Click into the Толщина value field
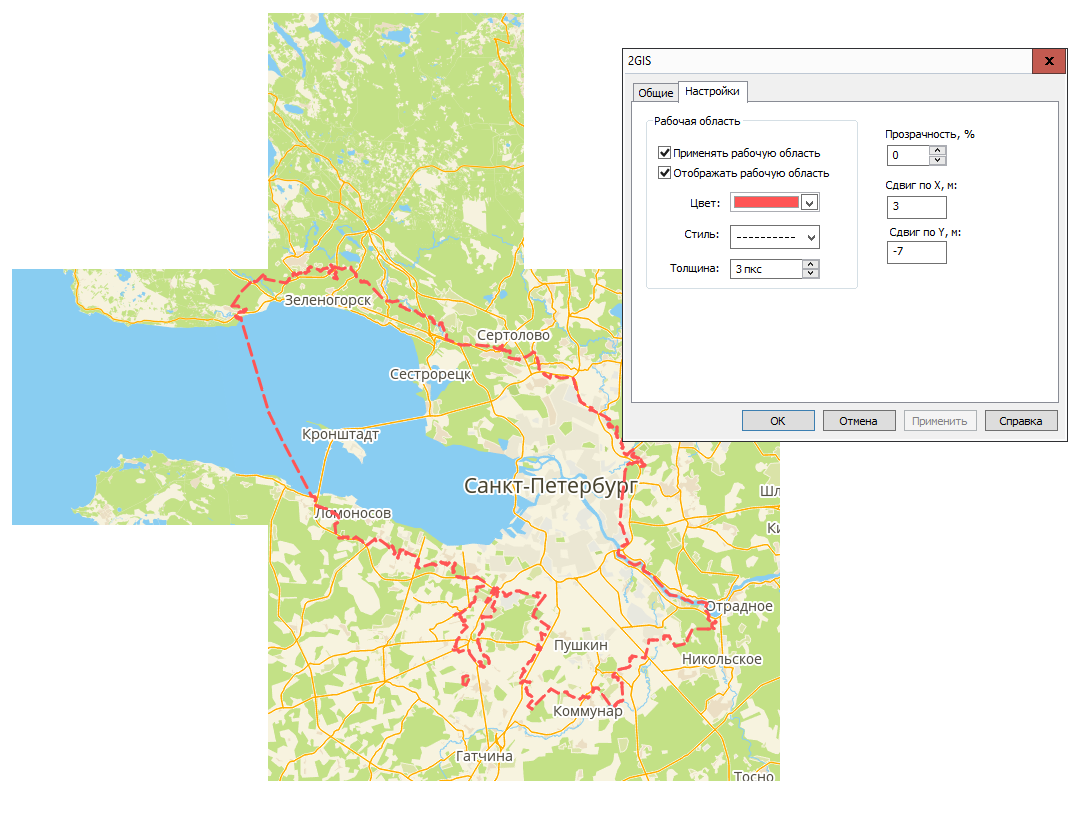Image resolution: width=1080 pixels, height=820 pixels. click(x=766, y=269)
